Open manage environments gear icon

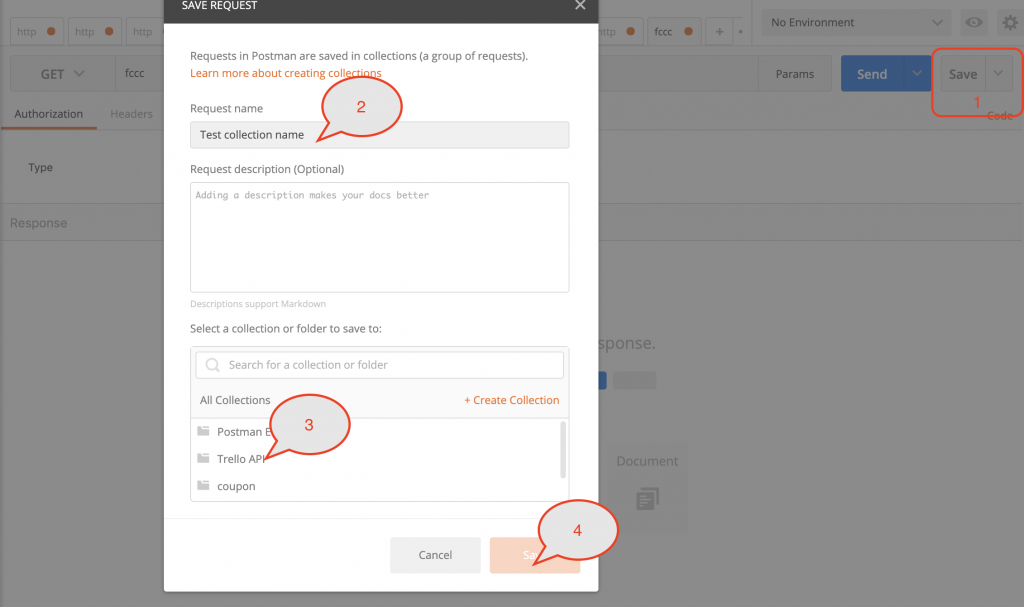[1008, 22]
